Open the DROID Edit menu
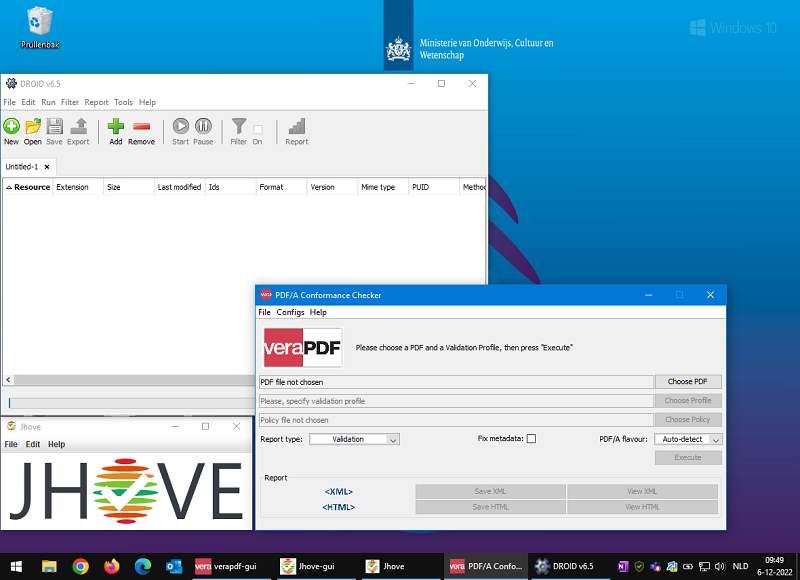Screen dimensions: 800x580 pos(28,102)
